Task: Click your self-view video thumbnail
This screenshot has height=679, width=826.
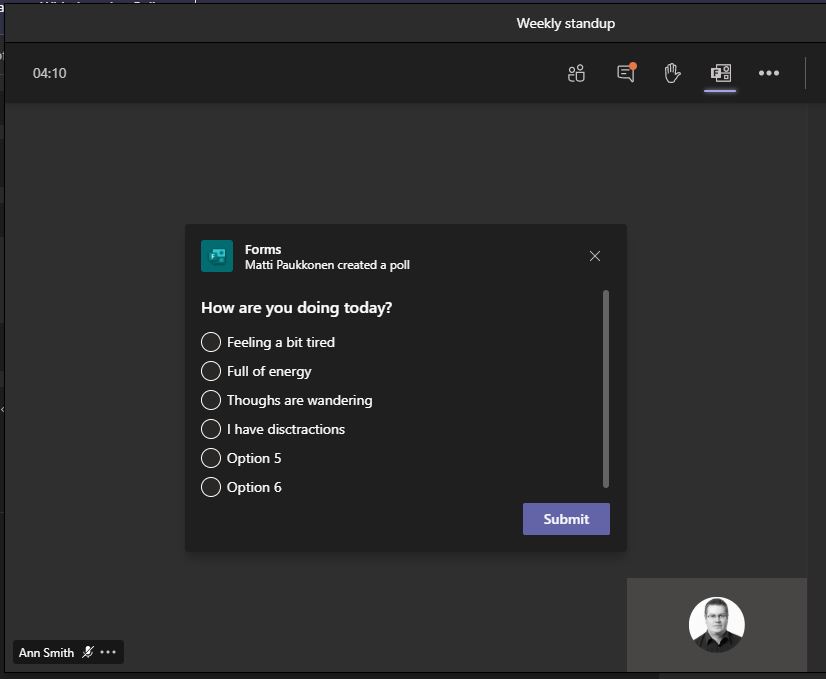Action: (x=716, y=624)
